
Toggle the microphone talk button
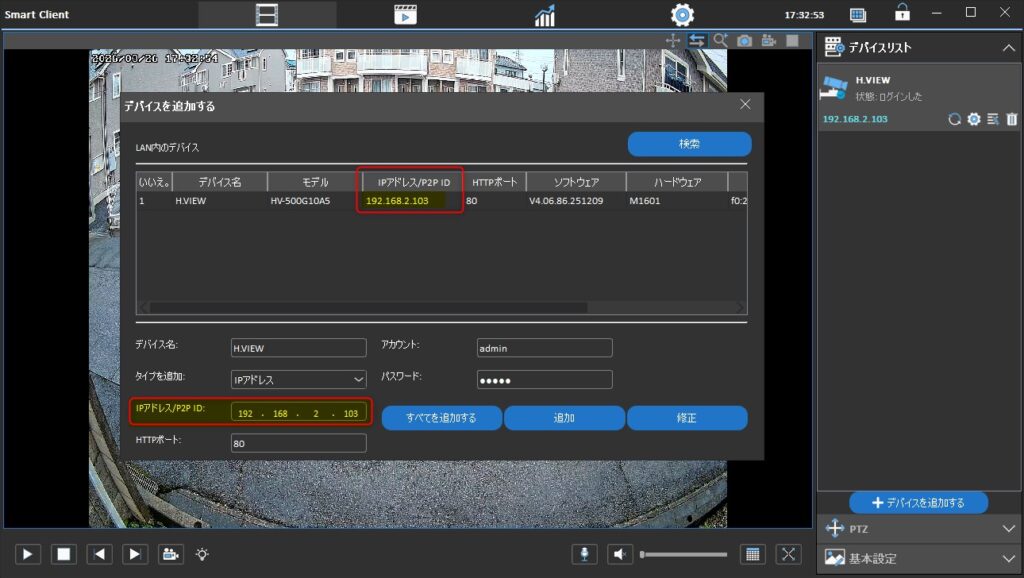tap(585, 554)
